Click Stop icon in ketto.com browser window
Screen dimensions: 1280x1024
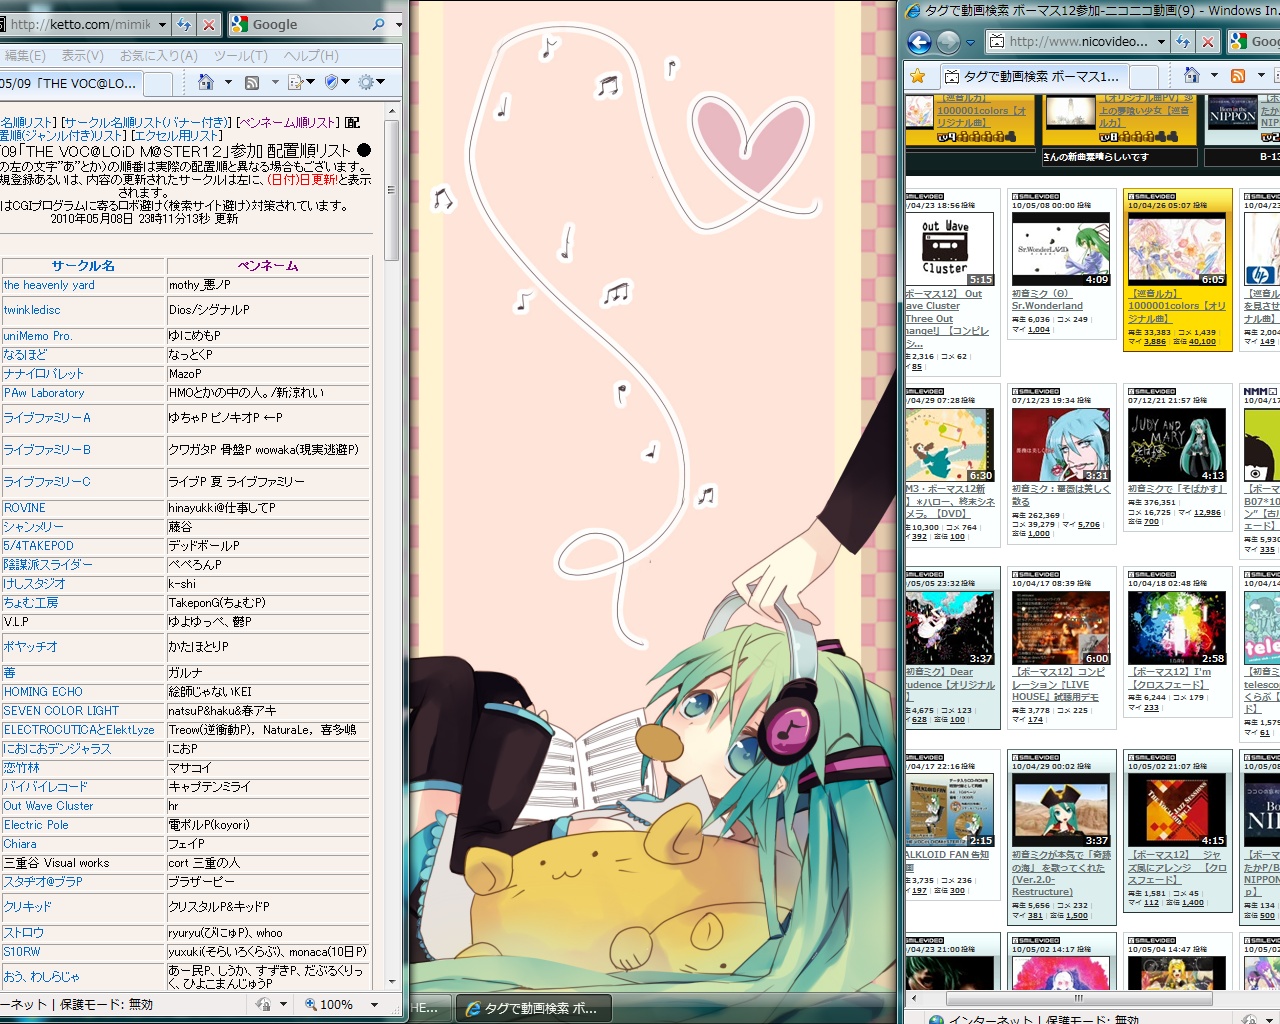[x=208, y=24]
